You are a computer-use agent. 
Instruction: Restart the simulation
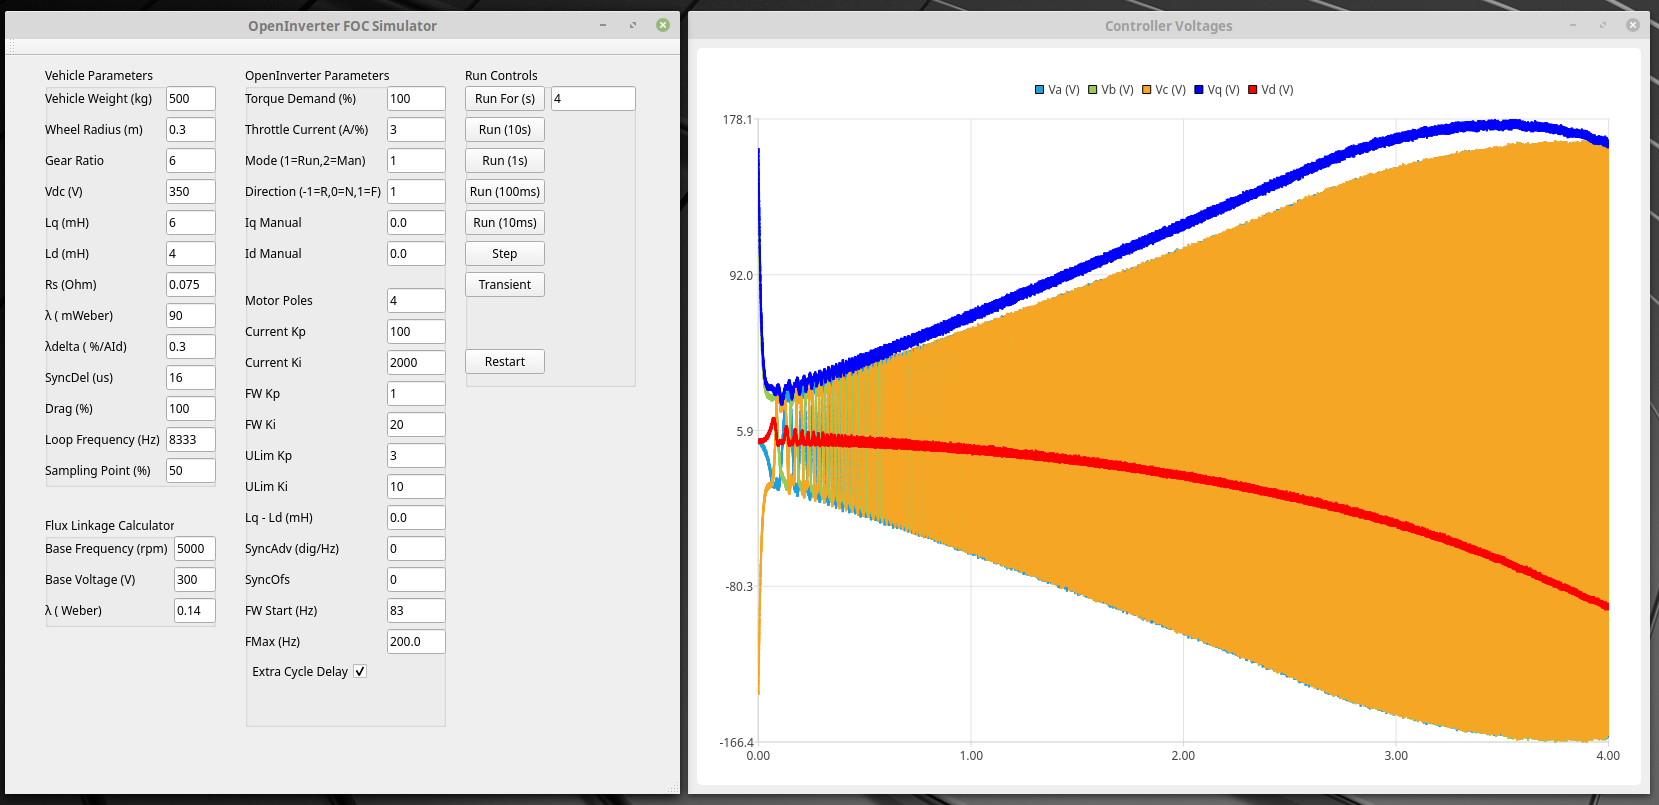[x=504, y=362]
